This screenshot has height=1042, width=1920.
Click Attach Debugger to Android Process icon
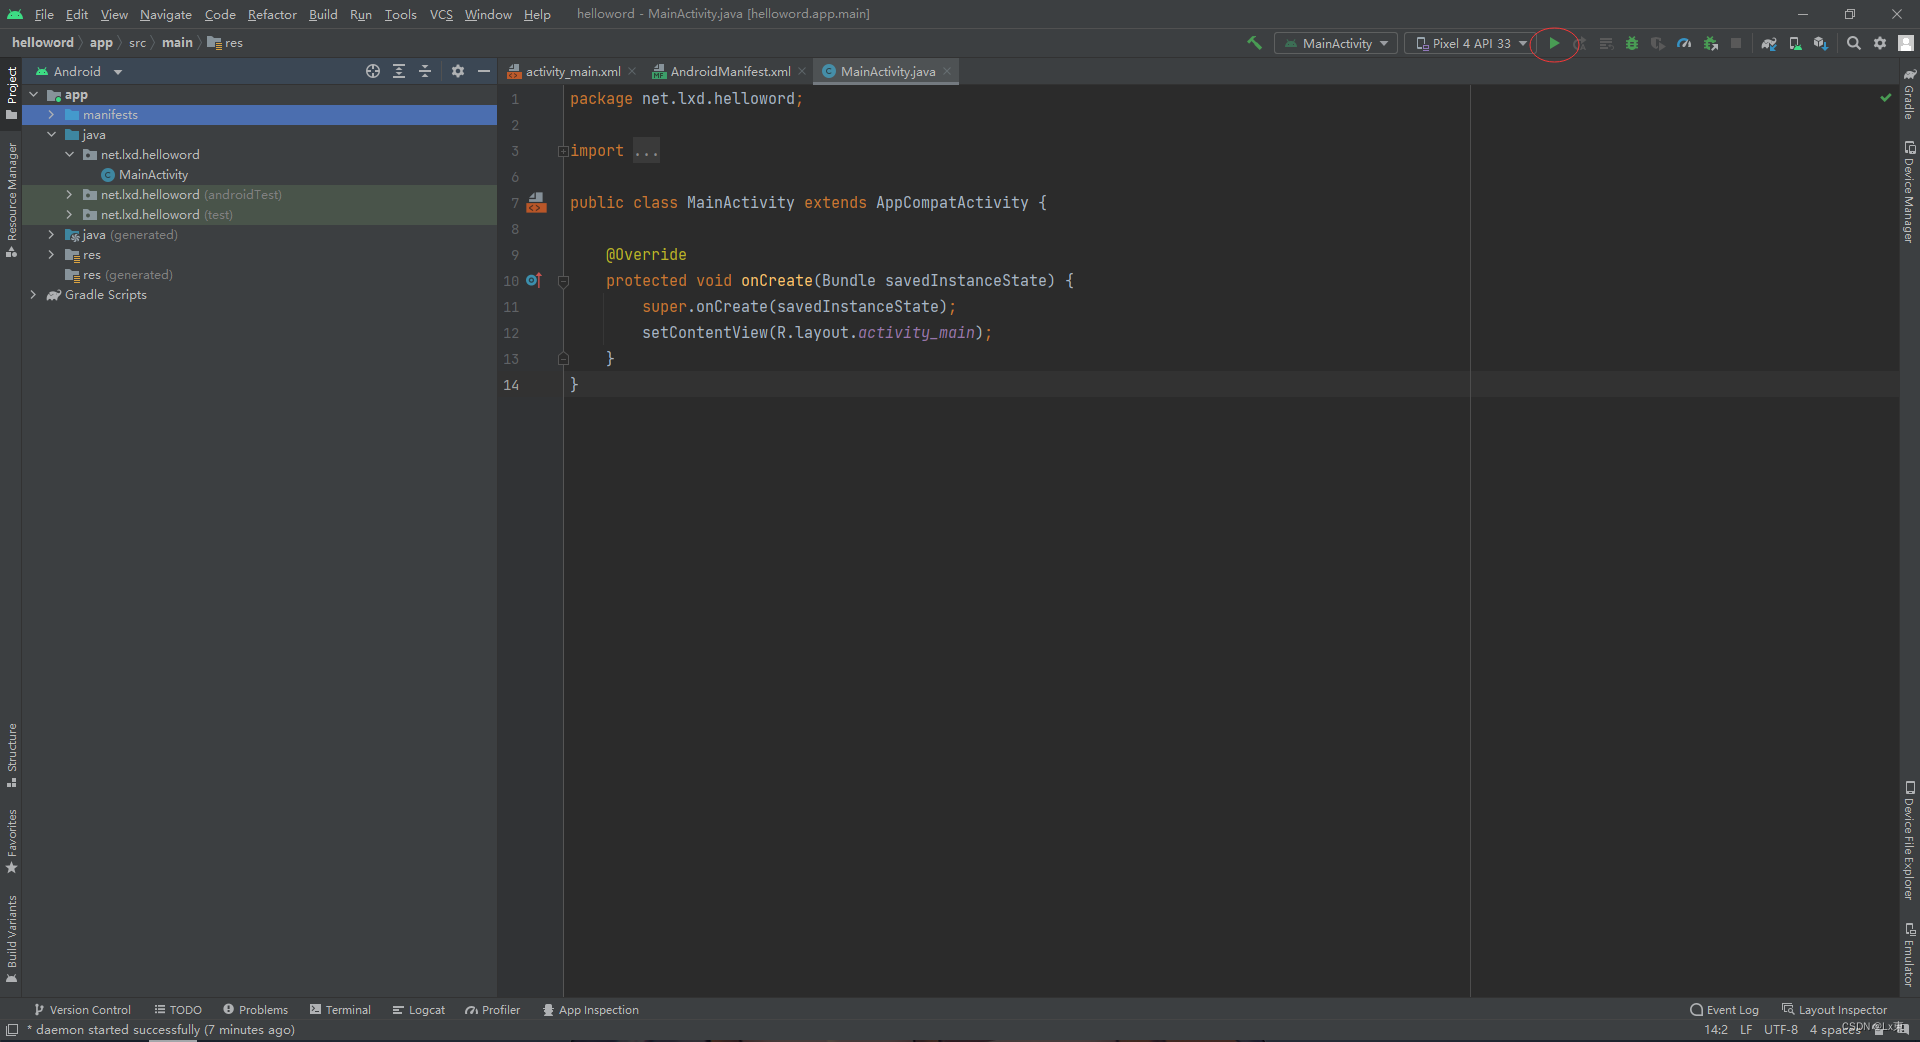[x=1711, y=43]
